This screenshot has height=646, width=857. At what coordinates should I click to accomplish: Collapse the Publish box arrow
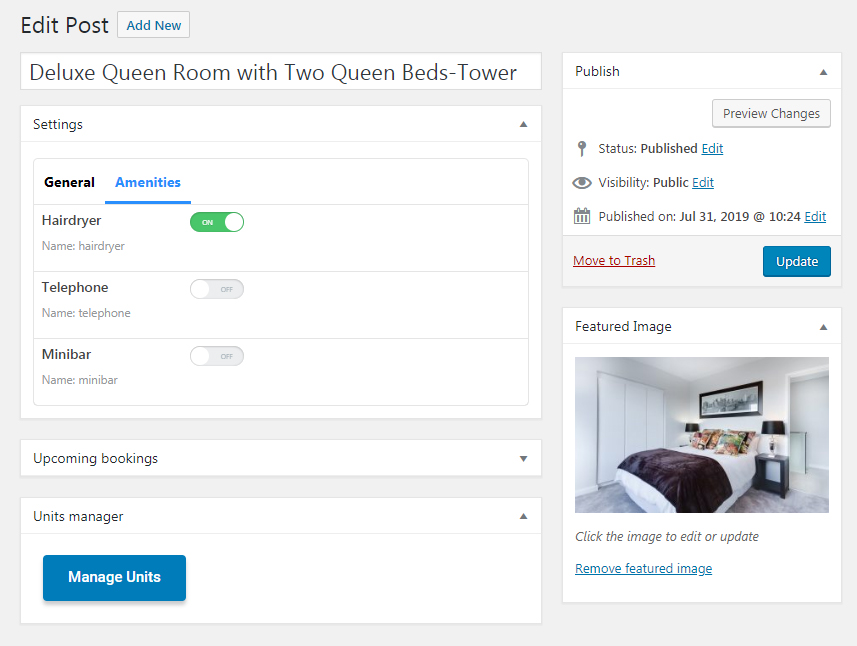824,72
